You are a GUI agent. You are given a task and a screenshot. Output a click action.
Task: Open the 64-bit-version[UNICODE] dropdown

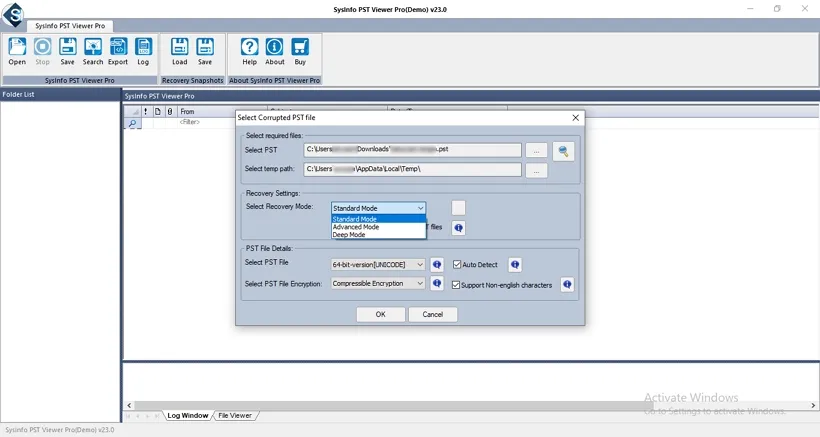(x=378, y=264)
